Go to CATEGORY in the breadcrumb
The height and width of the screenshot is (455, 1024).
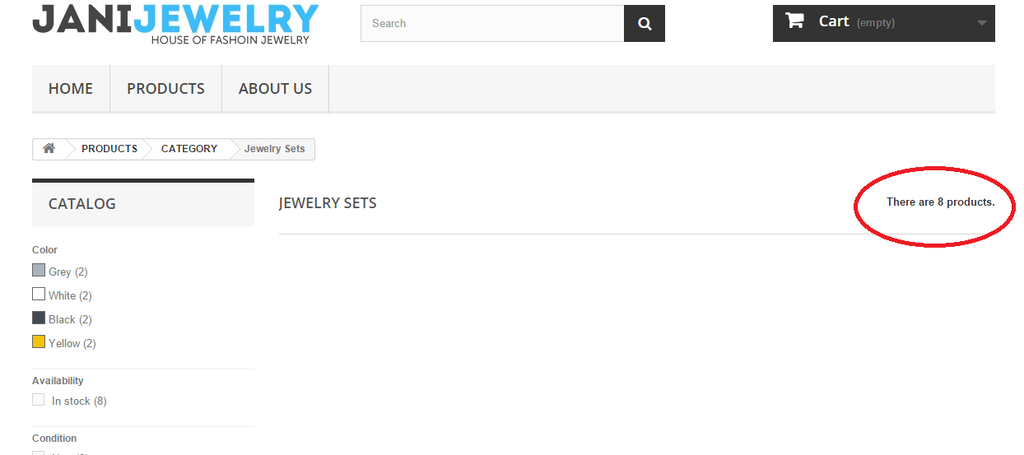(x=189, y=149)
